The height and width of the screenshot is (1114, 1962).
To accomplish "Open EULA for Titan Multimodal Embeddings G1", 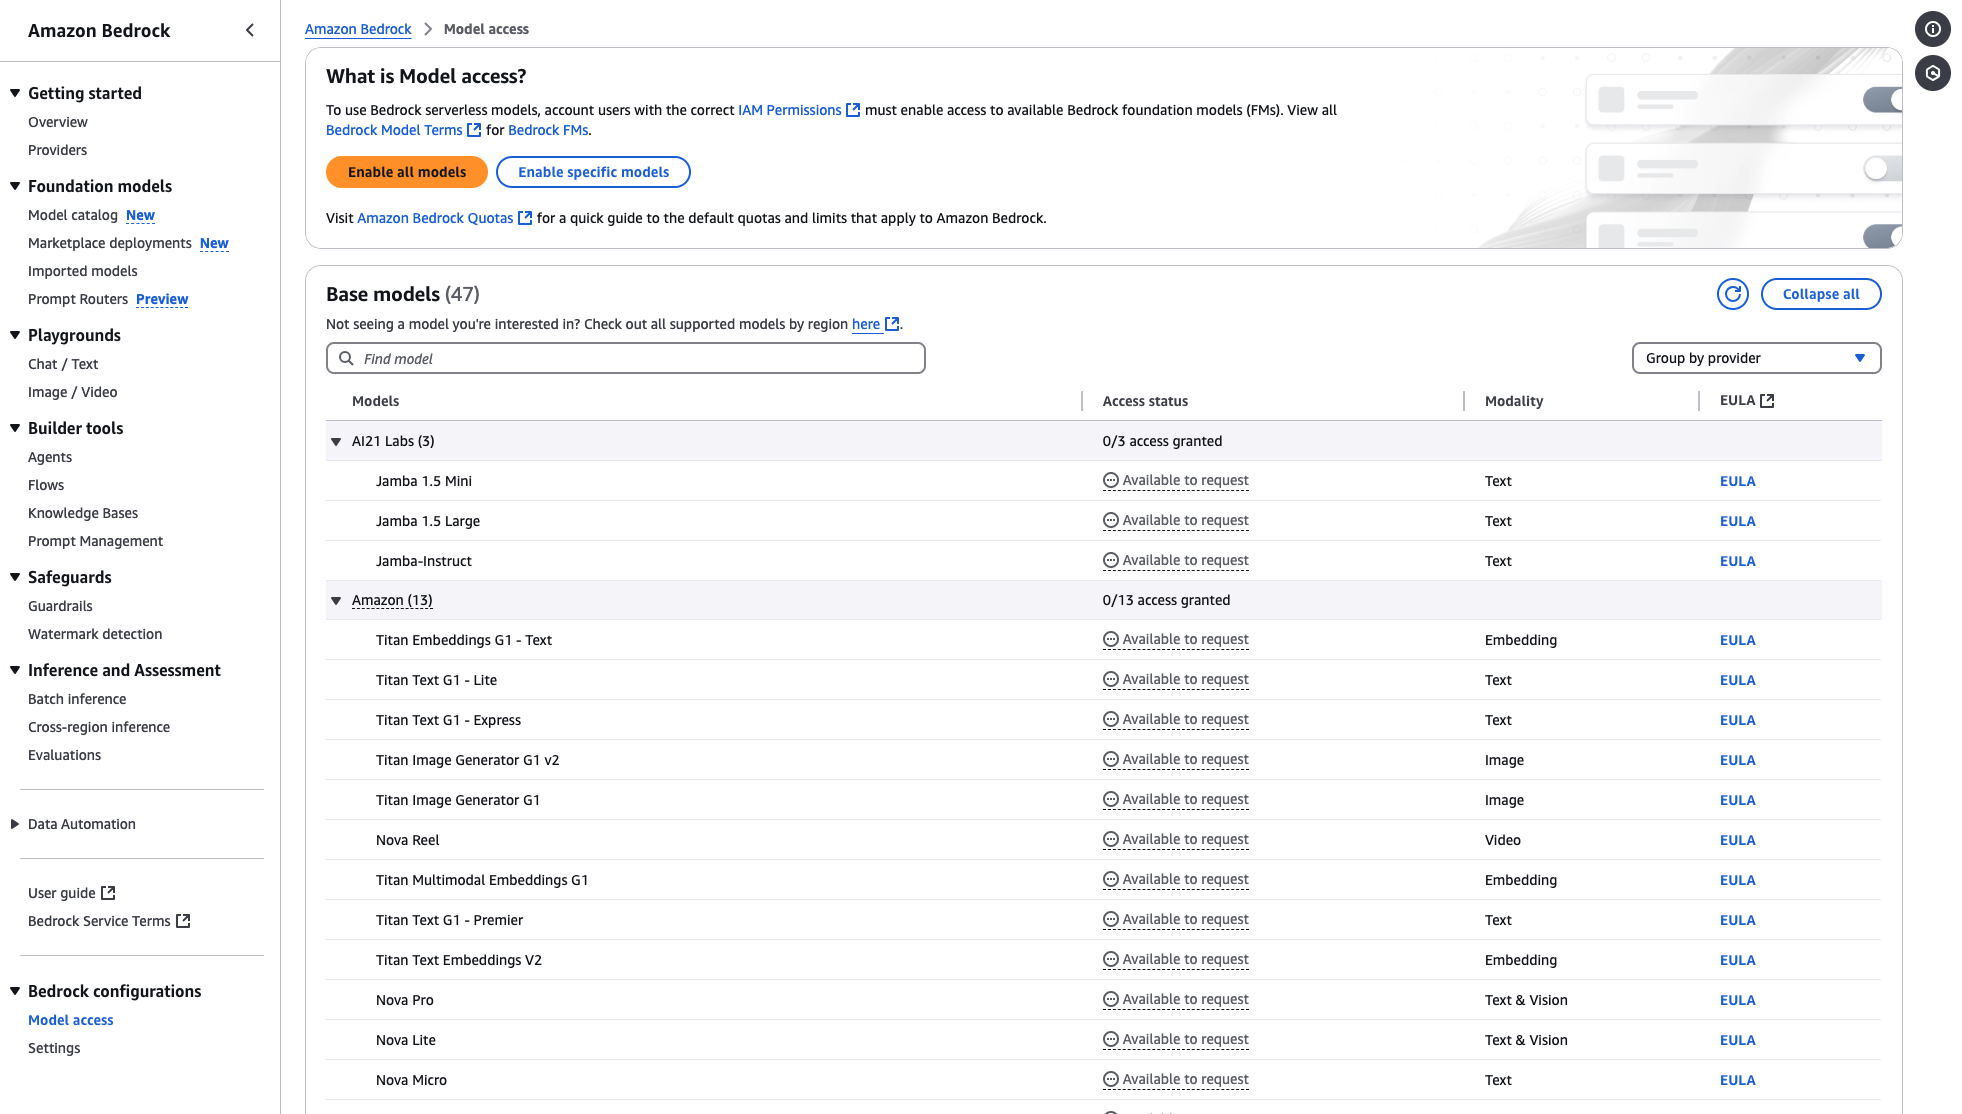I will (x=1737, y=880).
